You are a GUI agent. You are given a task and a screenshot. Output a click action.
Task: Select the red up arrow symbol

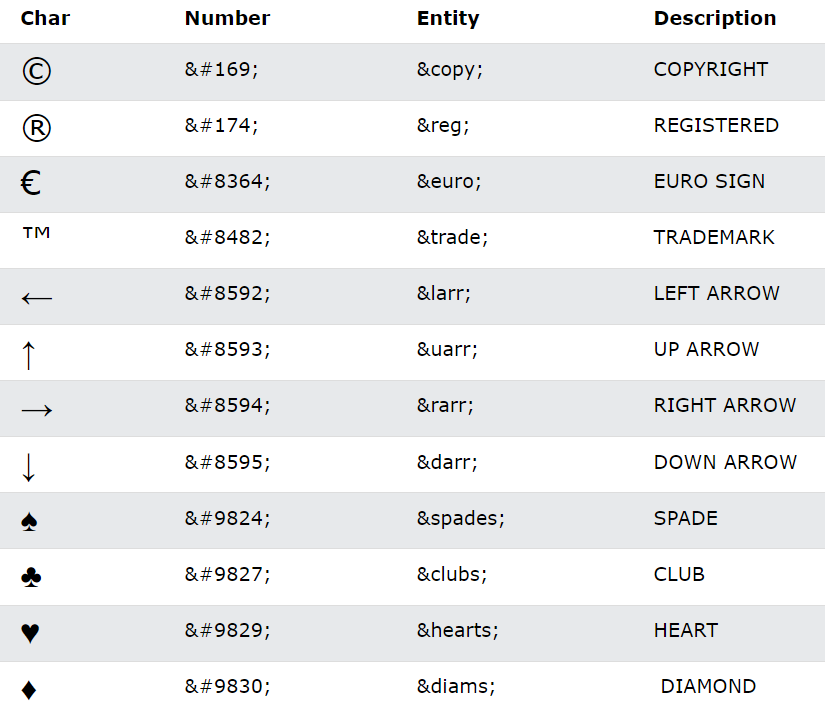(x=28, y=353)
